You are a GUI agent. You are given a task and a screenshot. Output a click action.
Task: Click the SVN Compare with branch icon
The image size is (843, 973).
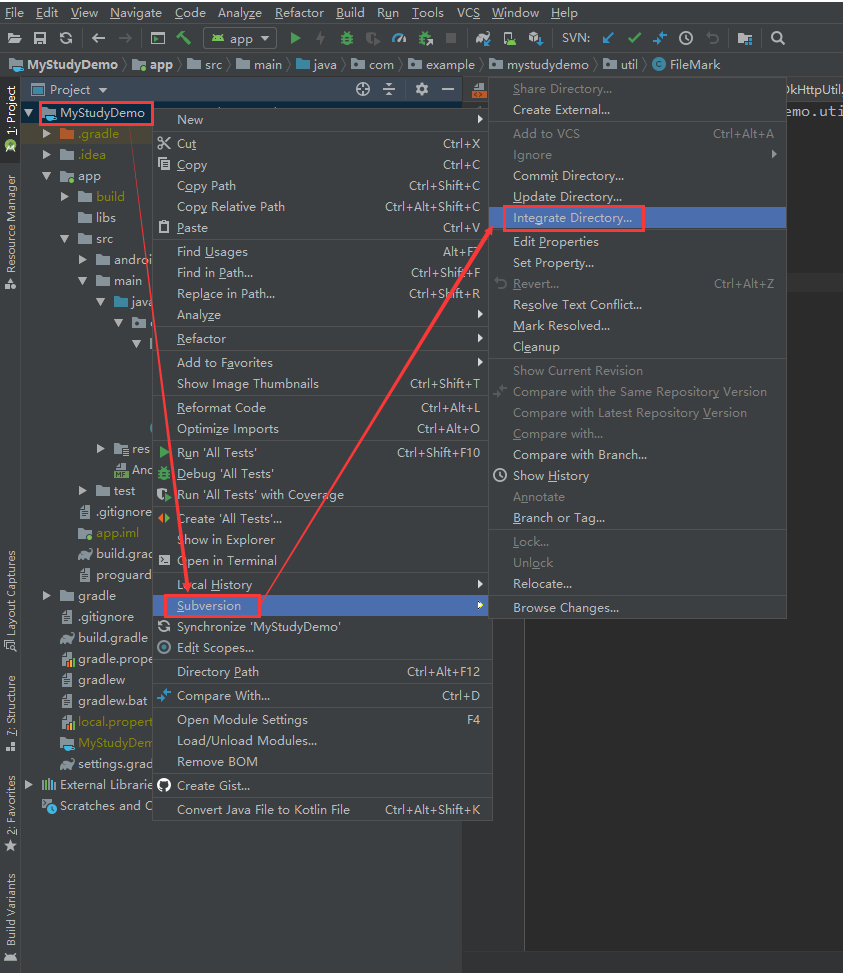click(660, 38)
